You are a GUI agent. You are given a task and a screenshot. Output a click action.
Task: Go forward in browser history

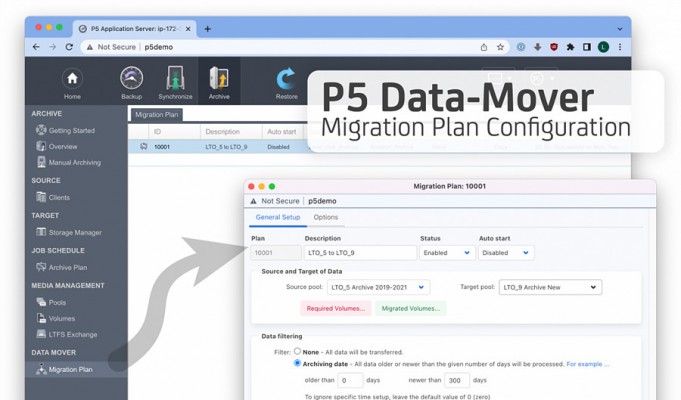(x=53, y=47)
